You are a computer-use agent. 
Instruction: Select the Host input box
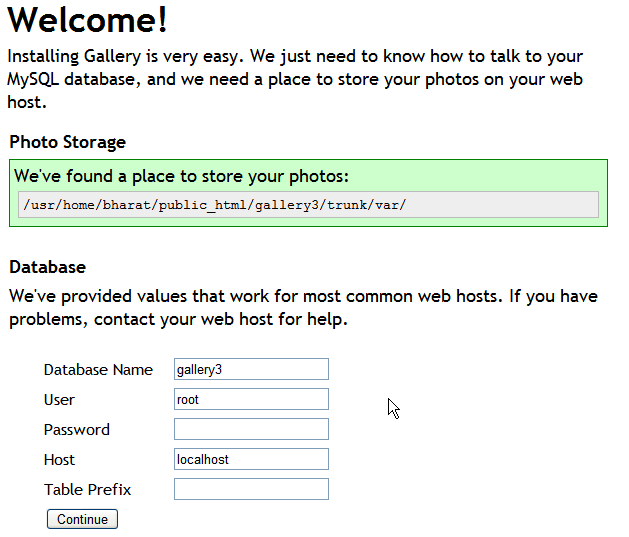coord(251,459)
